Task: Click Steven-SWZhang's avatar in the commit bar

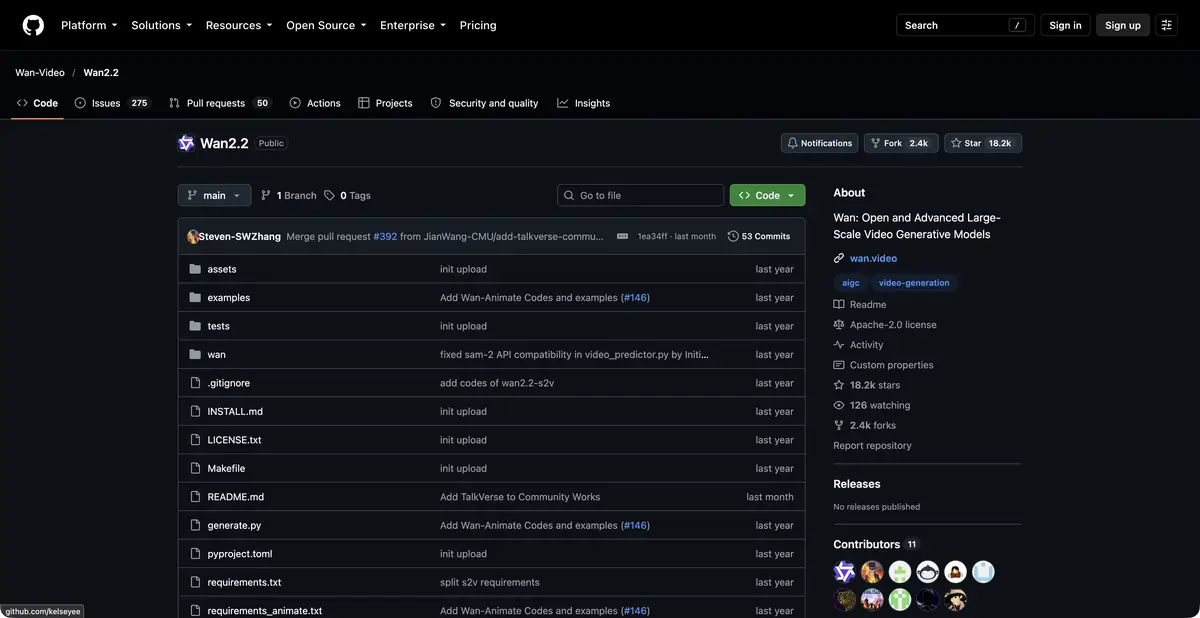Action: (193, 236)
